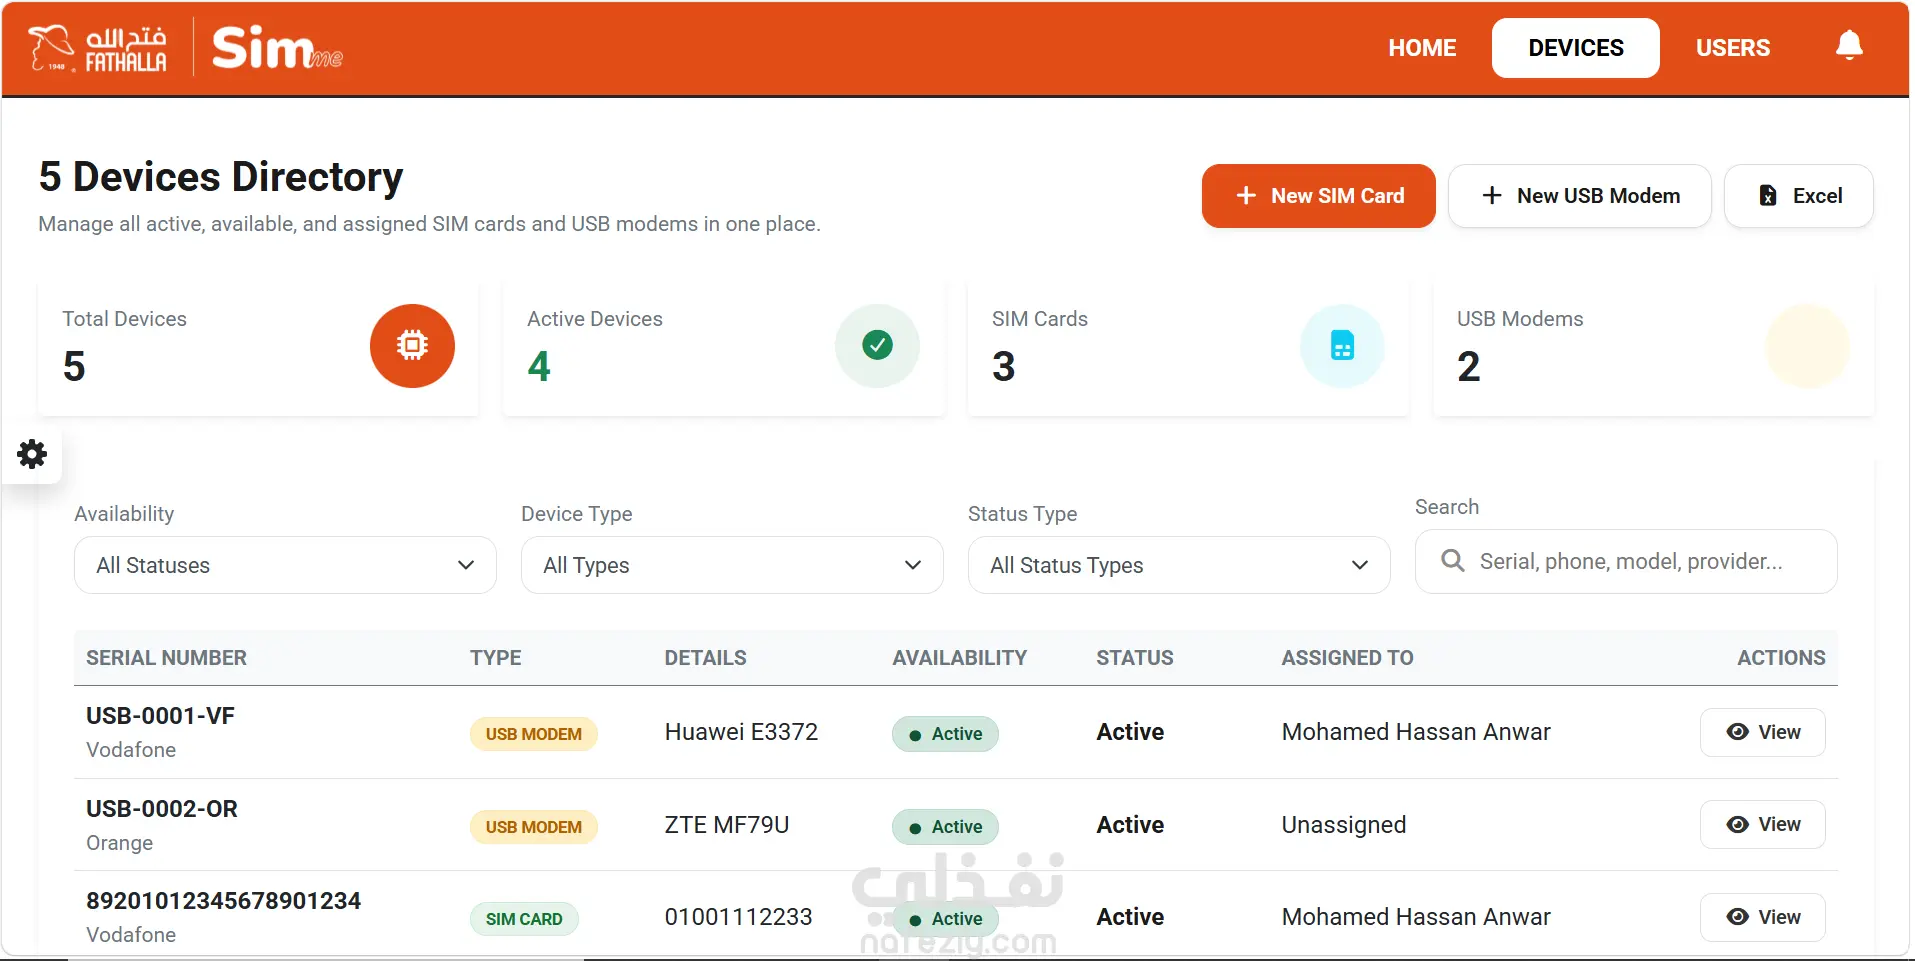The image size is (1915, 961).
Task: Click the orange Total Devices chip icon
Action: [x=412, y=346]
